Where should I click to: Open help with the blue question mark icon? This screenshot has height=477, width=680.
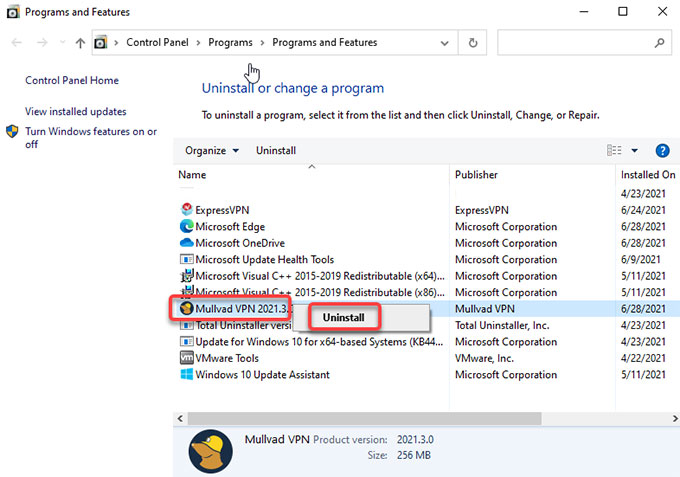[662, 150]
